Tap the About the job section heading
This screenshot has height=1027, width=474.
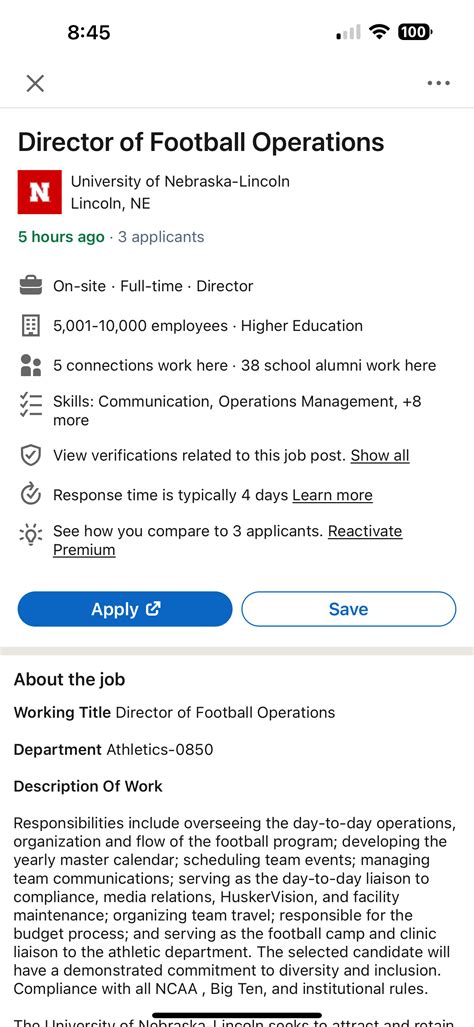coord(69,679)
